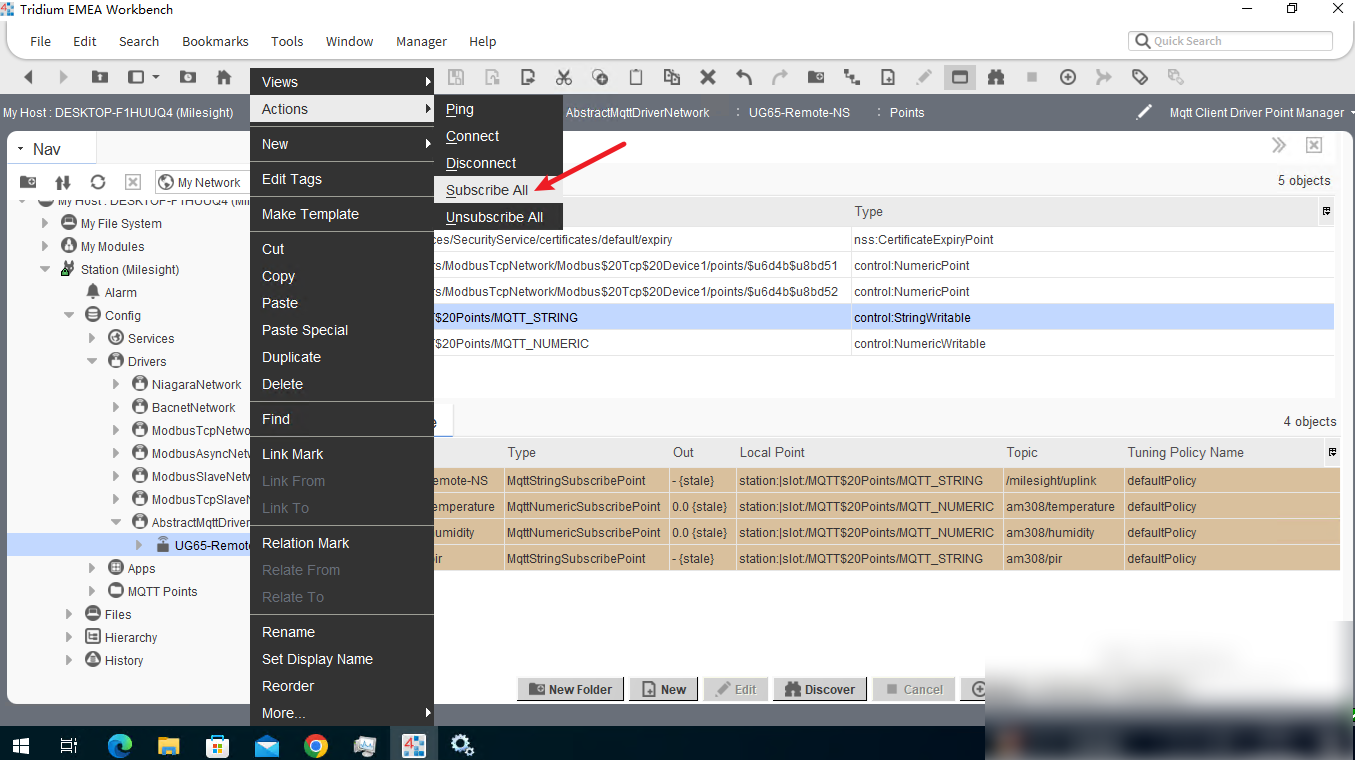The height and width of the screenshot is (760, 1355).
Task: Click the duplicate toolbar icon
Action: pyautogui.click(x=672, y=77)
